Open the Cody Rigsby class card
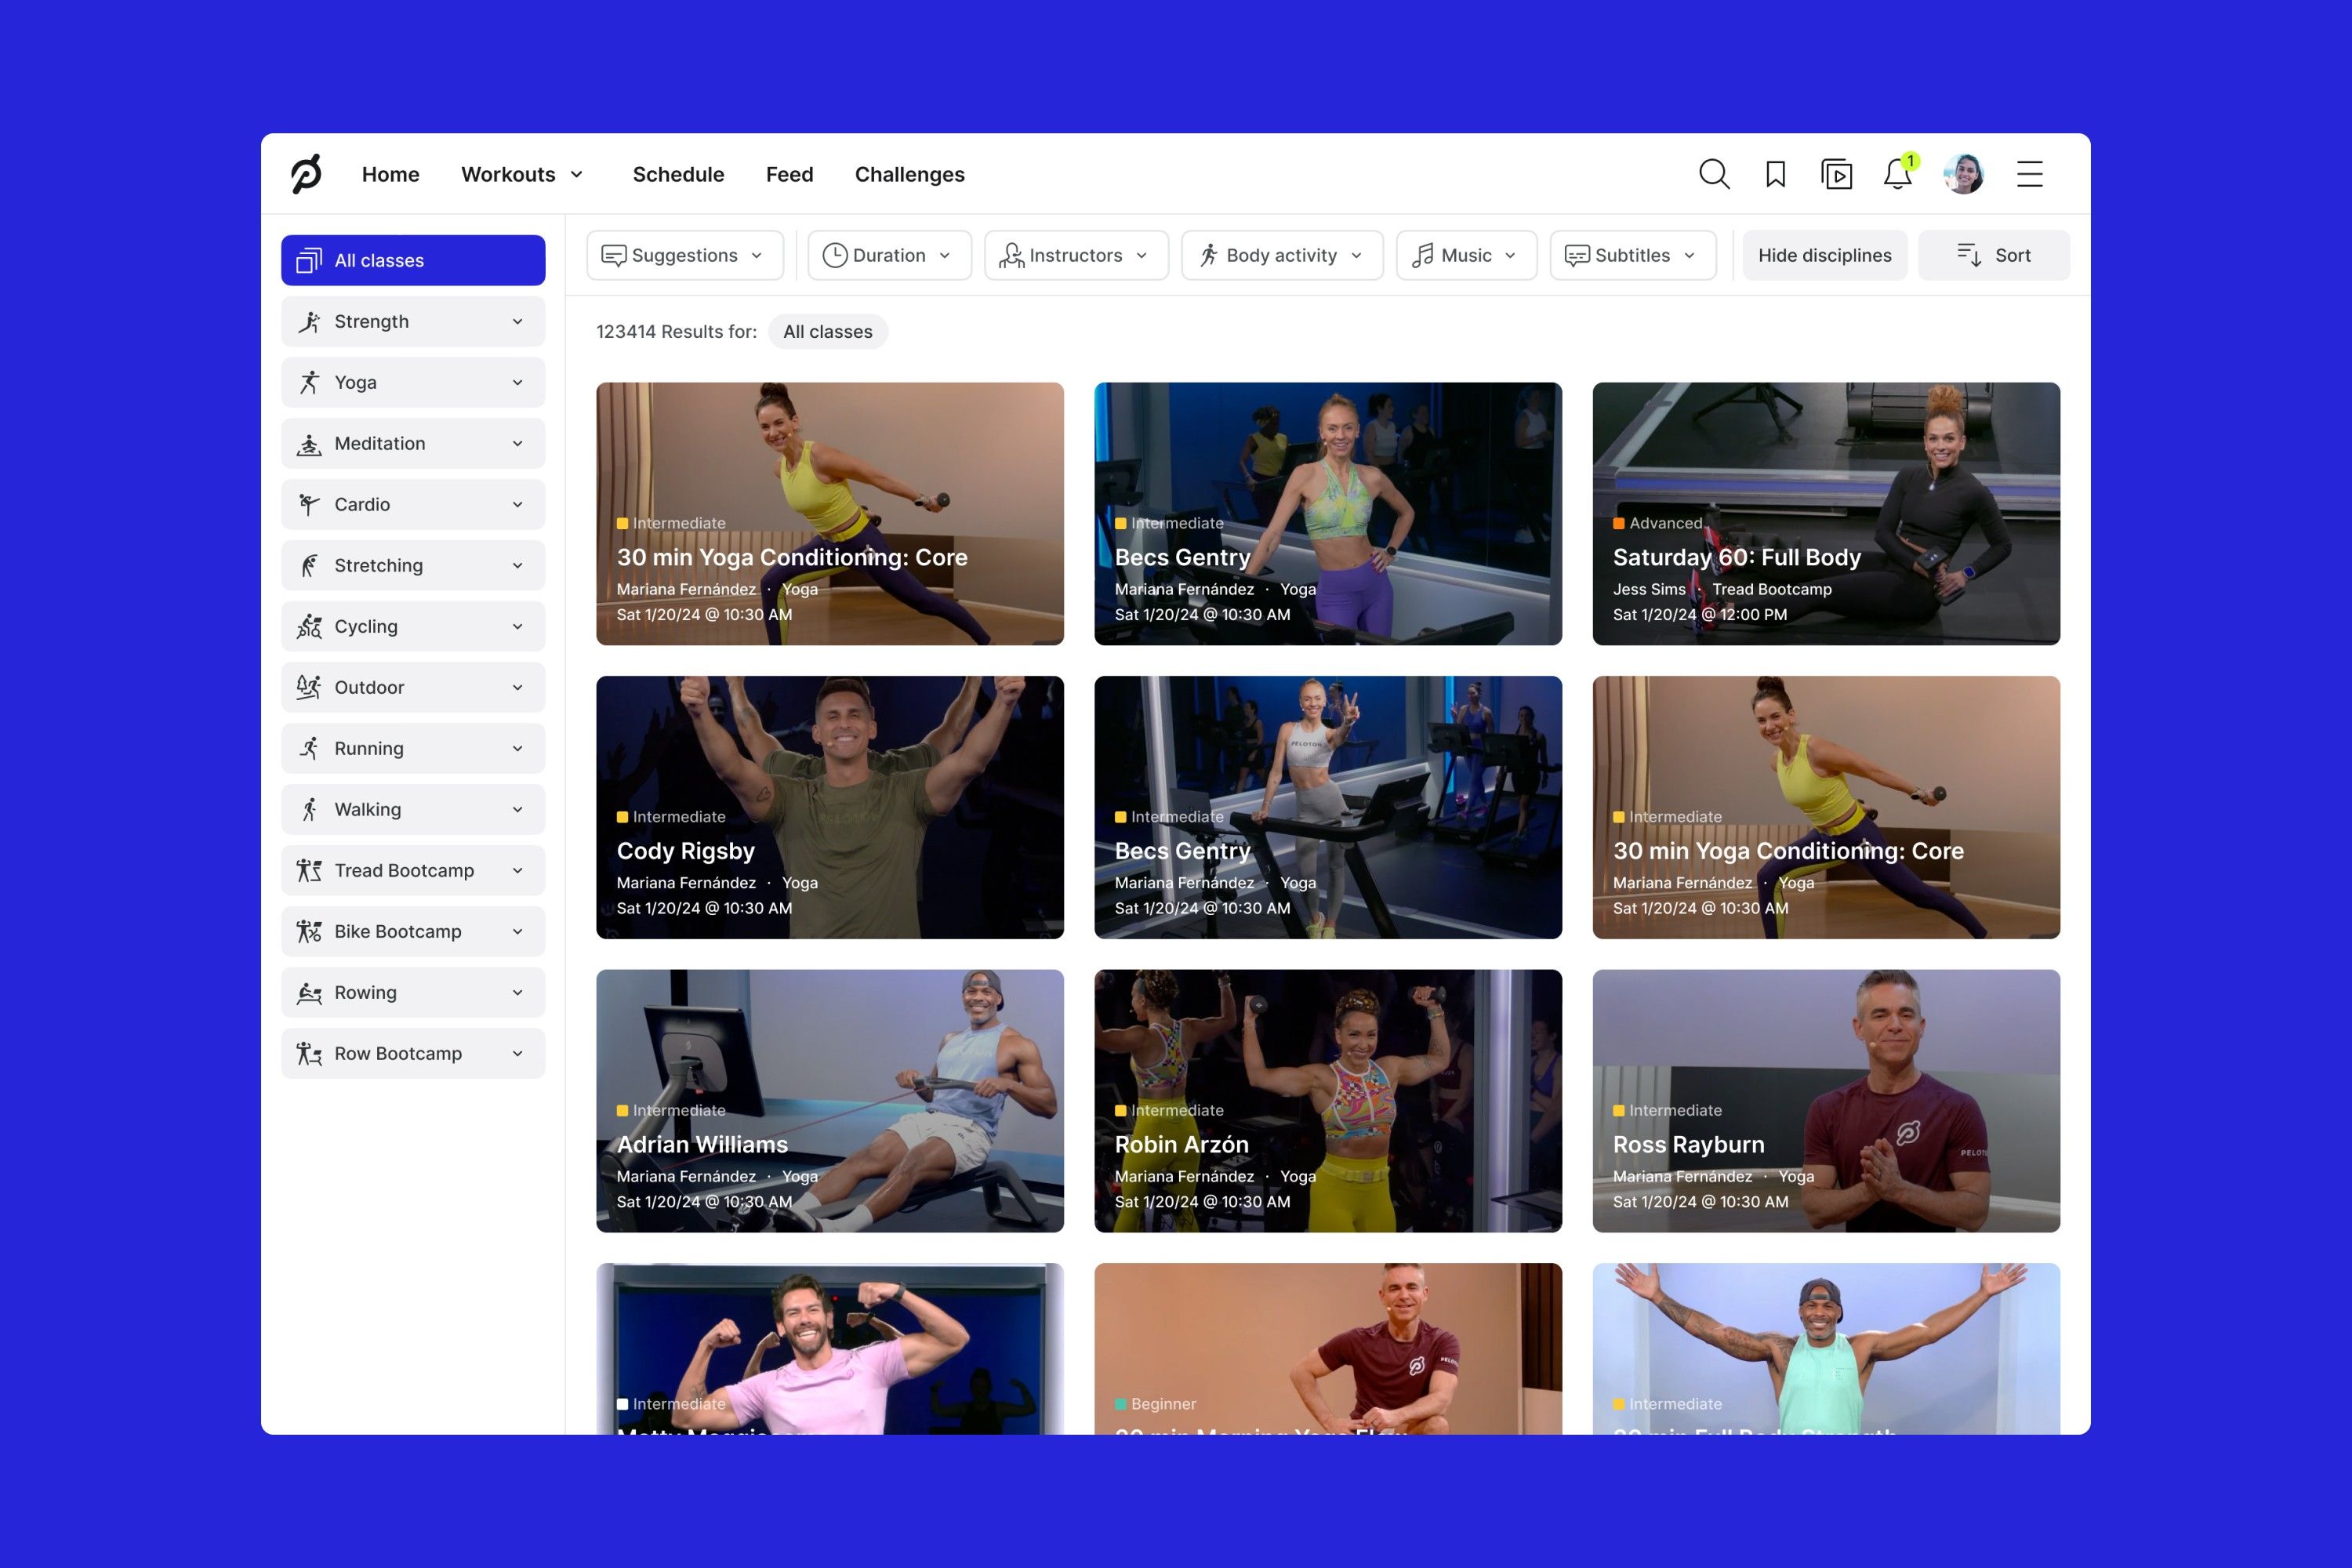 click(x=830, y=807)
